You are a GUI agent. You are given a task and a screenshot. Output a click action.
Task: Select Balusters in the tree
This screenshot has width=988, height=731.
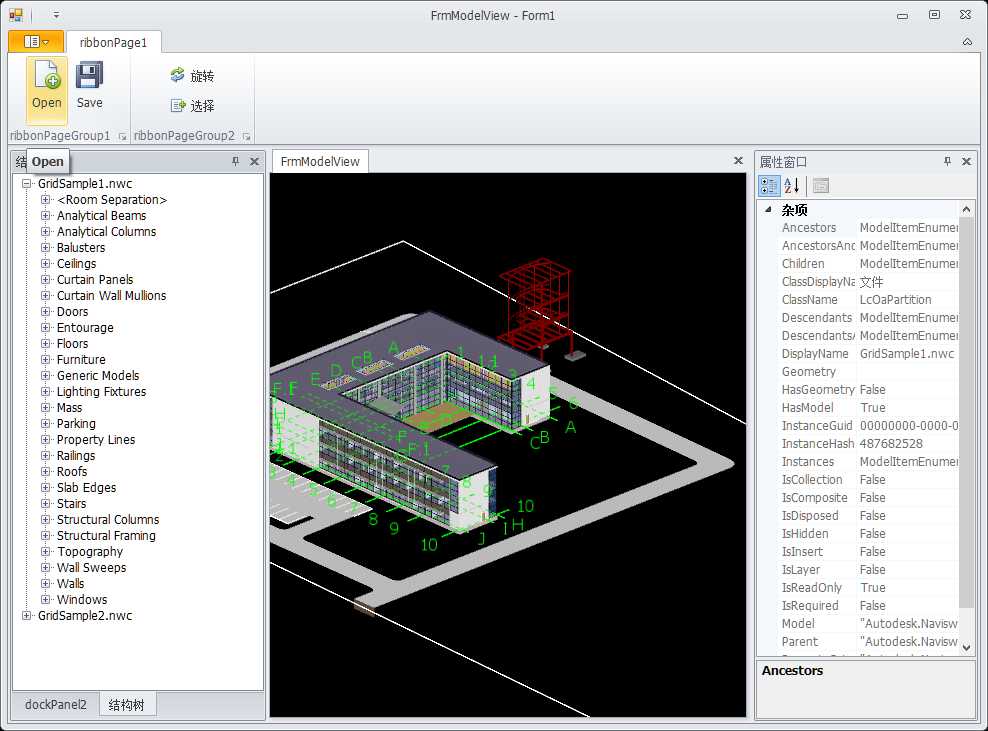(81, 248)
